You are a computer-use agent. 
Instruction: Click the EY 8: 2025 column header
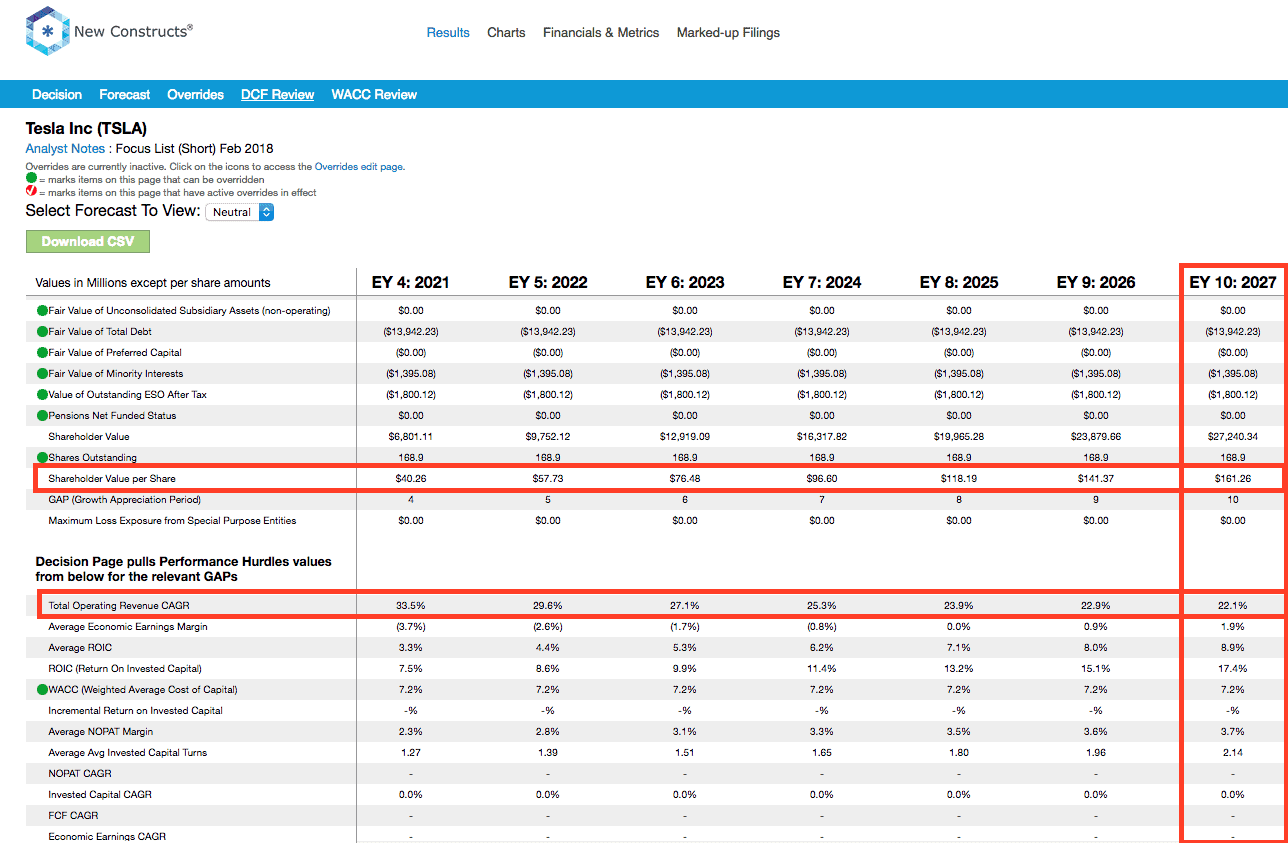(959, 283)
